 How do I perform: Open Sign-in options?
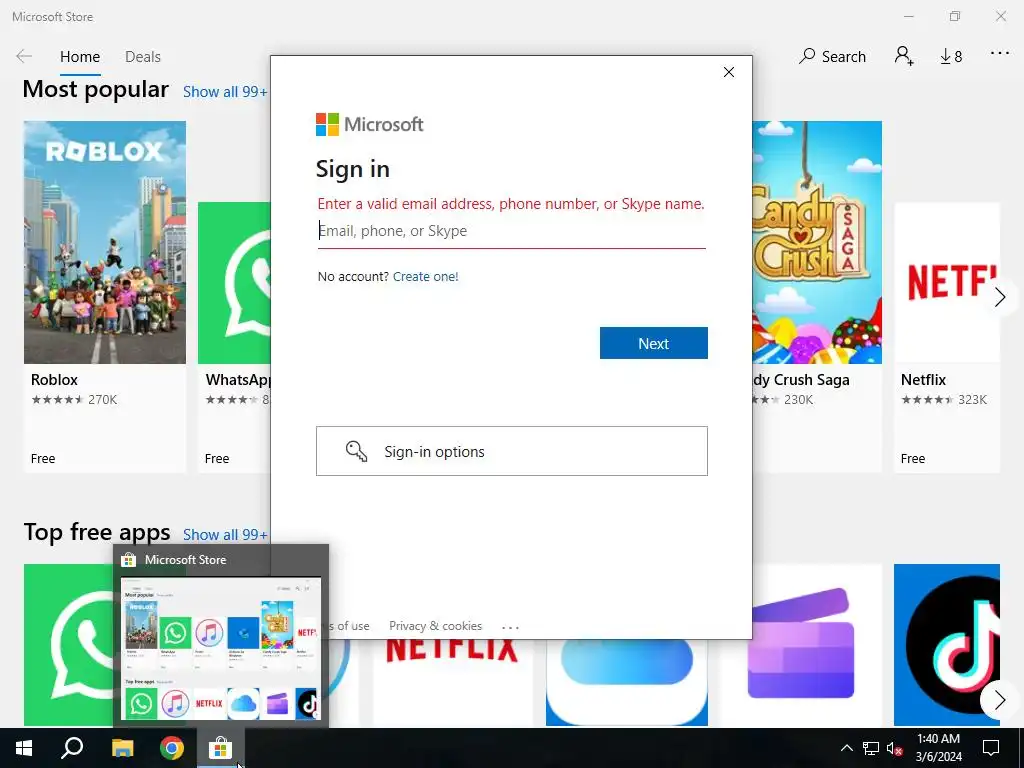[512, 451]
